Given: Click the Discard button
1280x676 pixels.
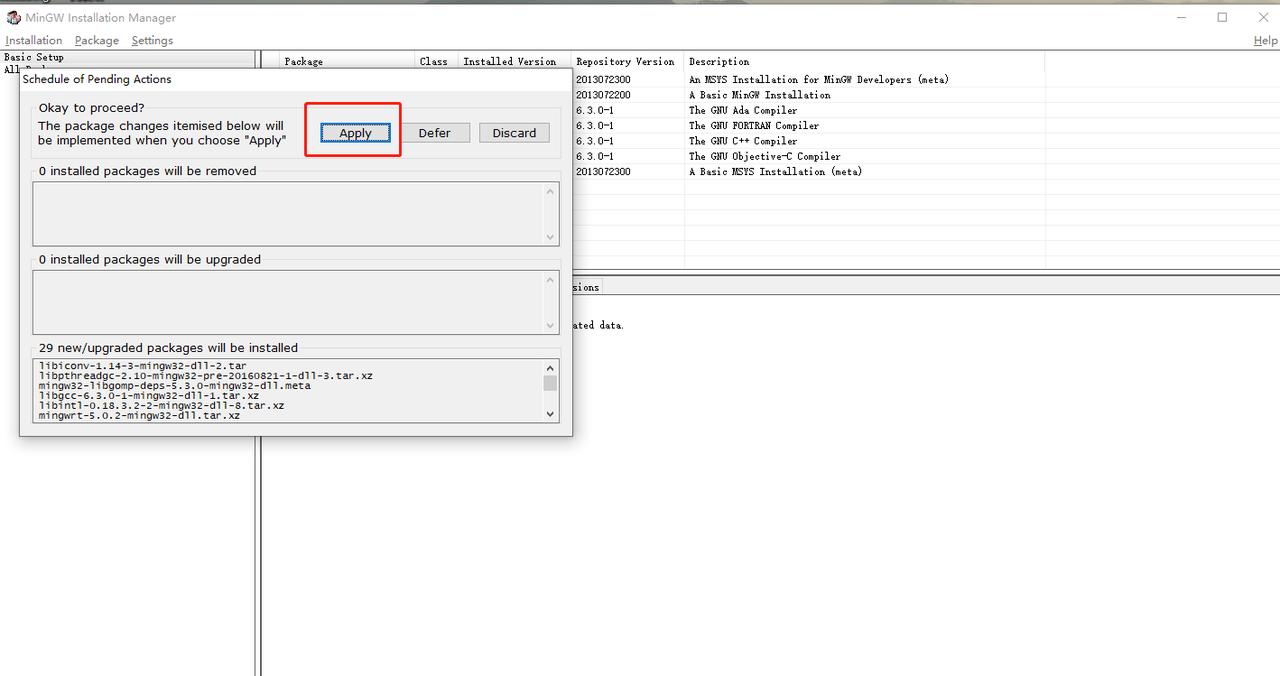Looking at the screenshot, I should pos(514,133).
